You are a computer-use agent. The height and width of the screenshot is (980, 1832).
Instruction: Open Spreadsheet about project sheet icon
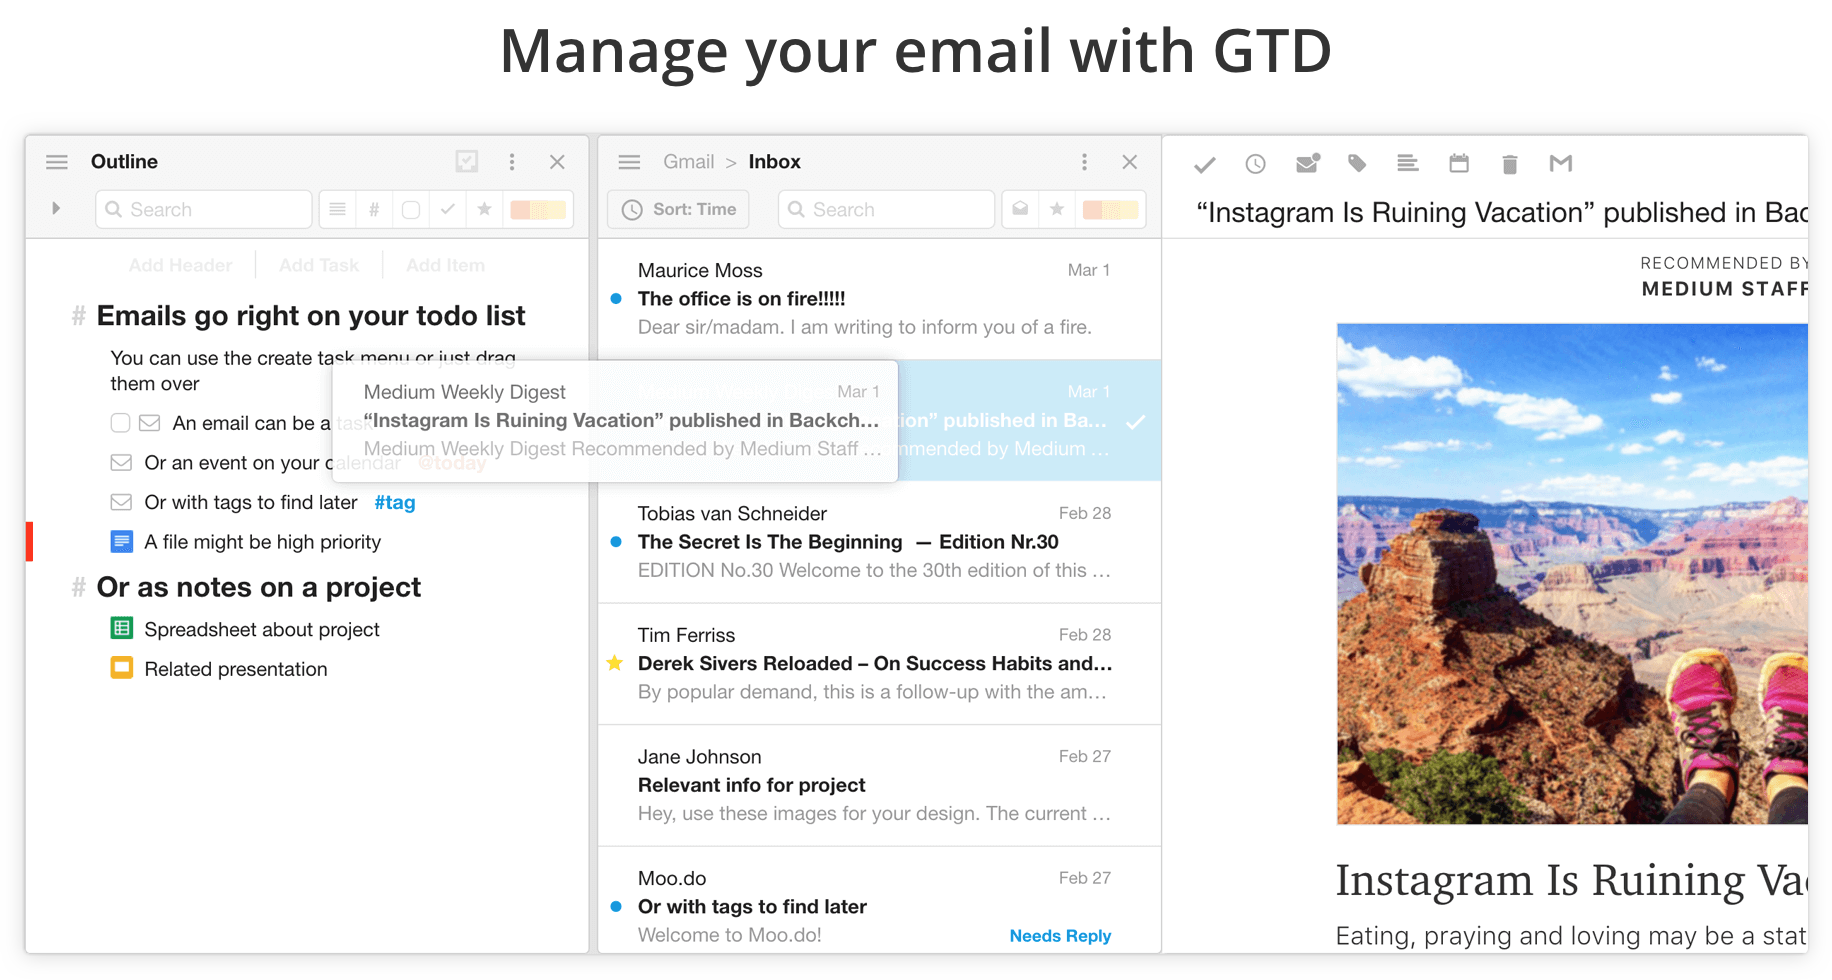121,629
